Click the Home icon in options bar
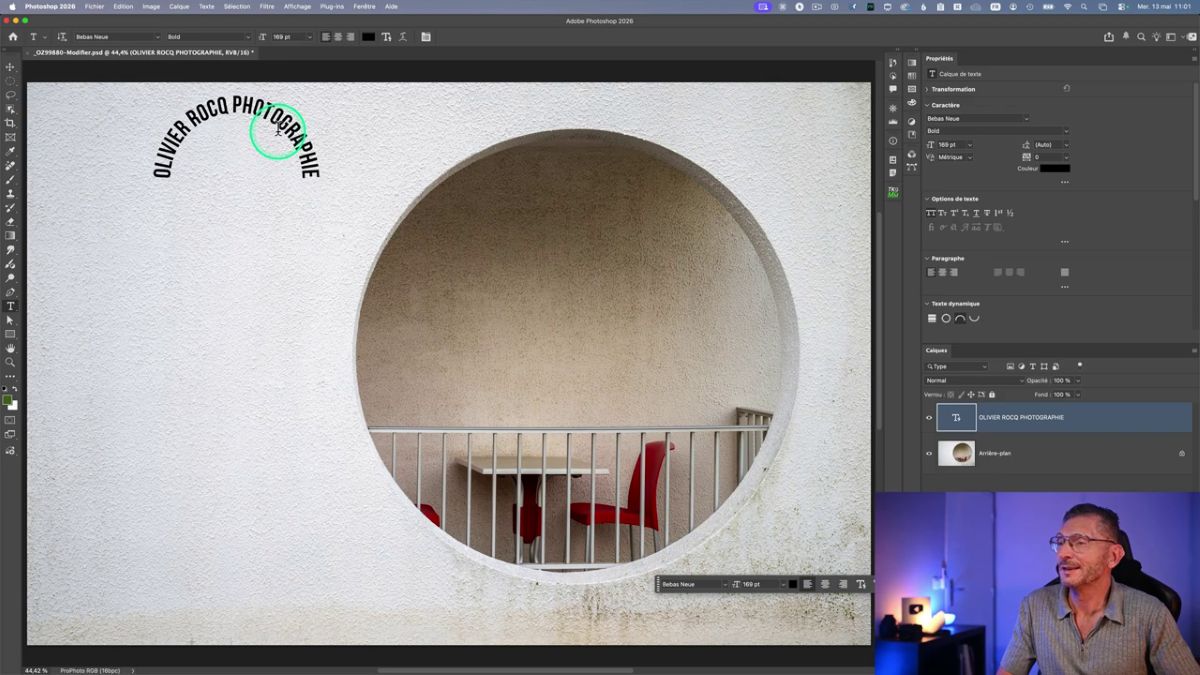1200x675 pixels. 13,37
